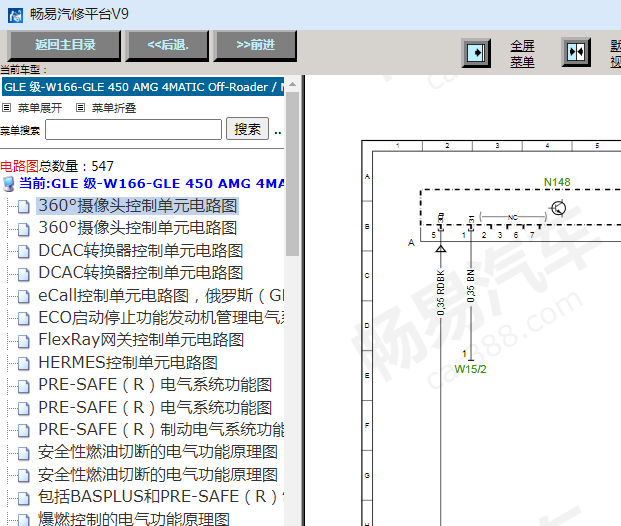Open 爆燃控制的电气功能原理图 item
The height and width of the screenshot is (526, 621).
point(134,518)
